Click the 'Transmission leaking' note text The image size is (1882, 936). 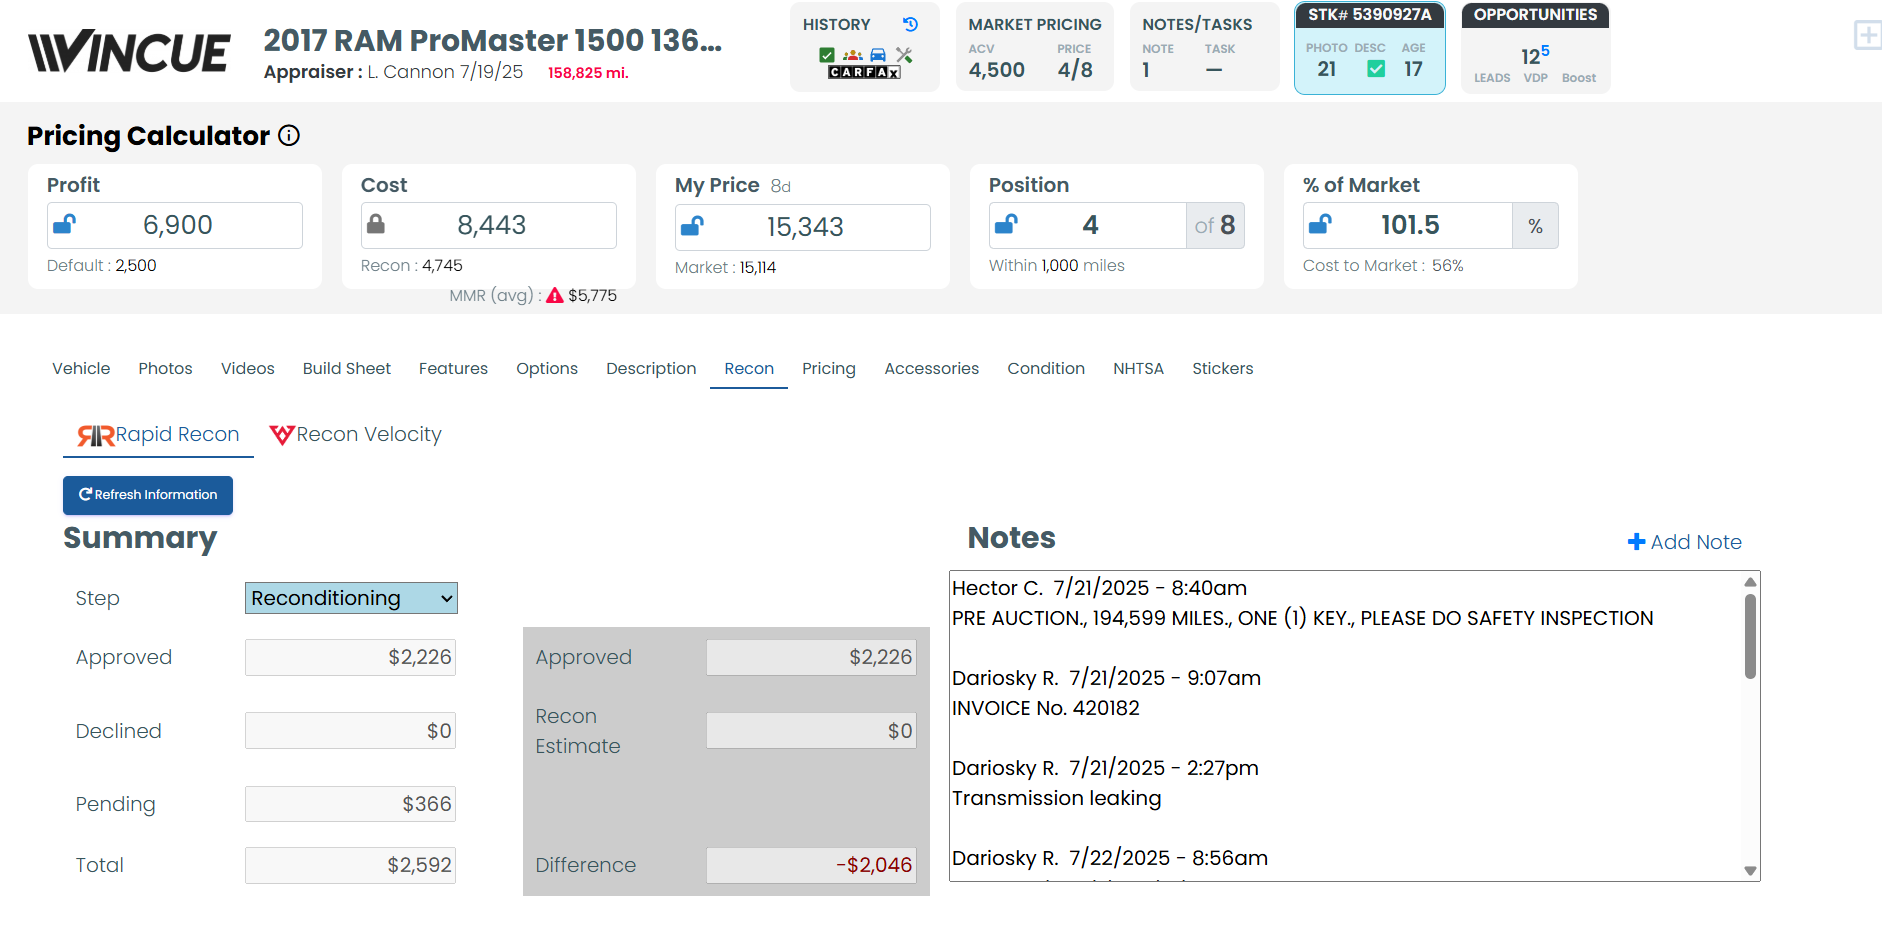coord(1057,798)
